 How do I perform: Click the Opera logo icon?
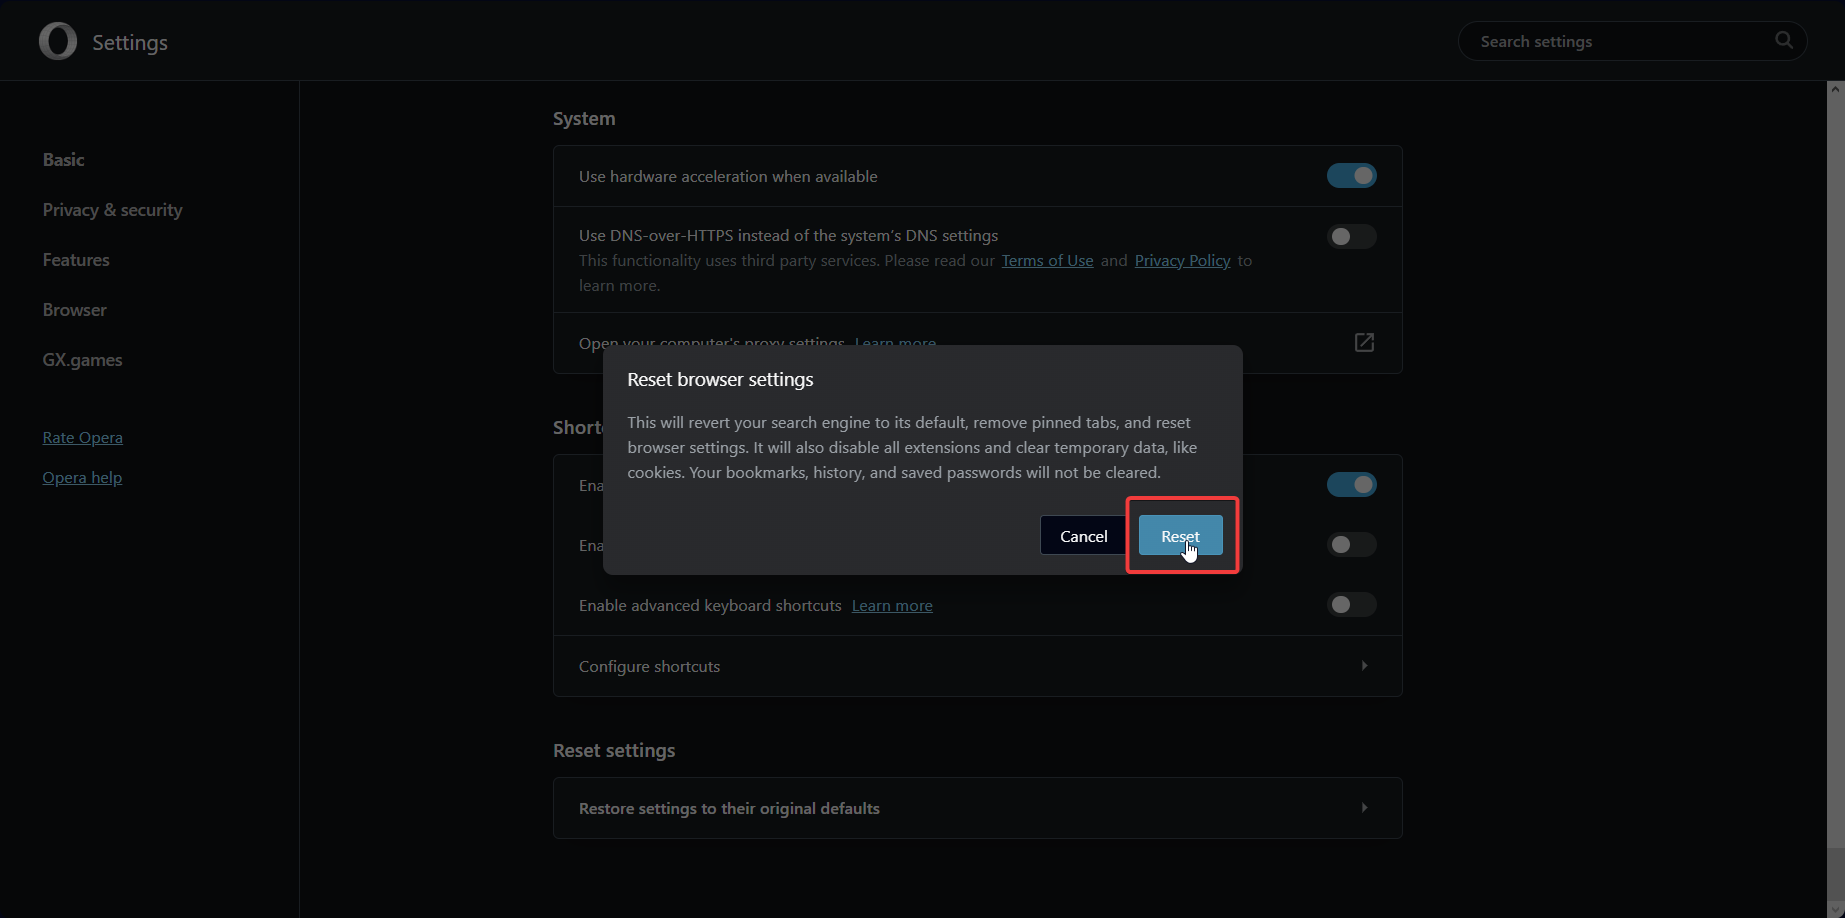(58, 41)
